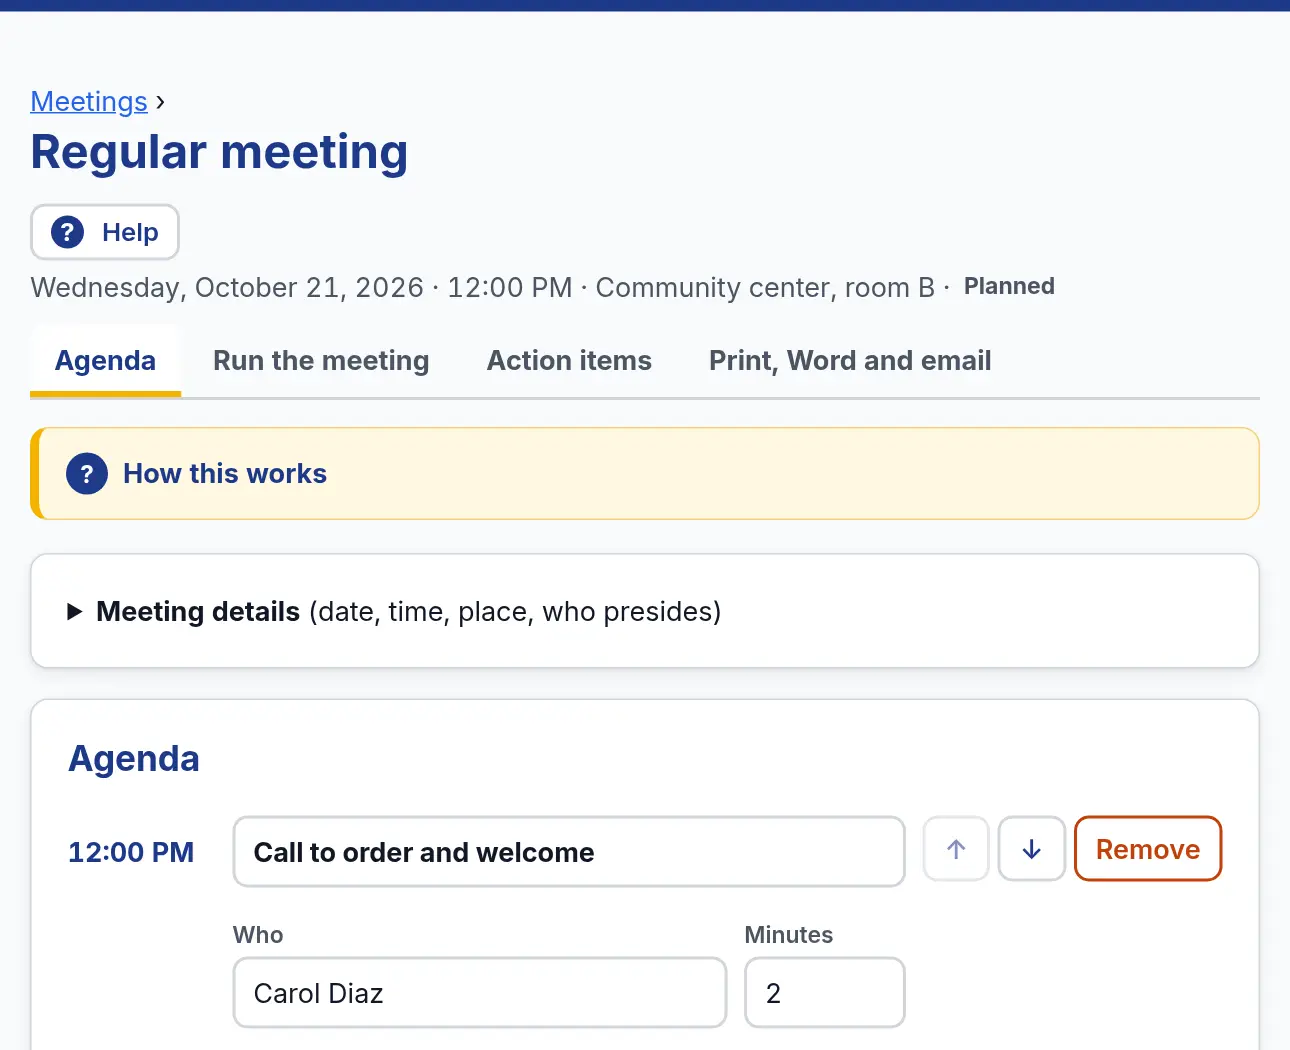Click the Wednesday, October 21, 2026 date text
Viewport: 1290px width, 1050px height.
point(227,288)
